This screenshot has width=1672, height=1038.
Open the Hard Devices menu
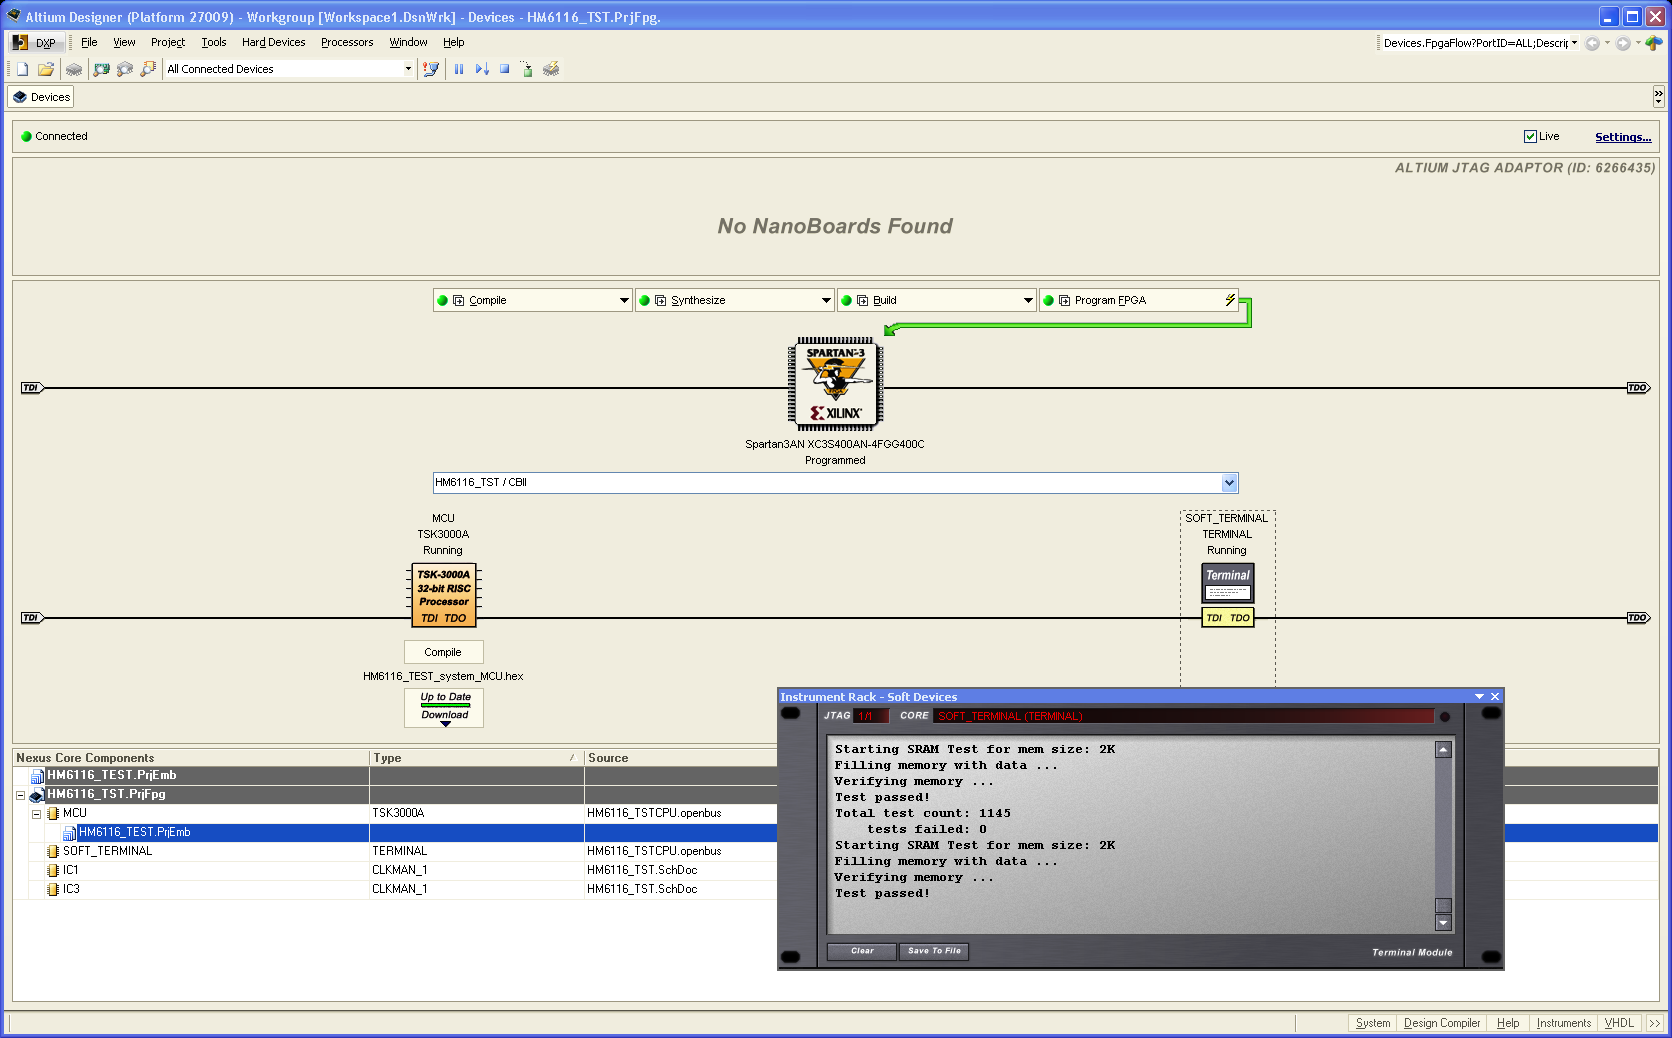tap(273, 42)
